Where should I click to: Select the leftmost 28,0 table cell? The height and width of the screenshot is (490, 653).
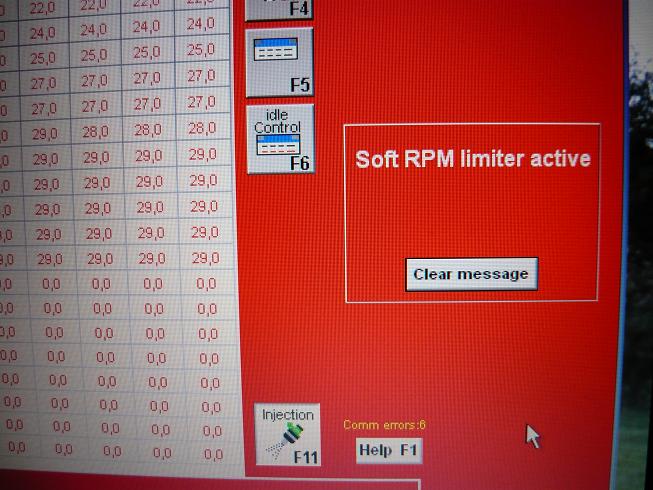(x=97, y=131)
